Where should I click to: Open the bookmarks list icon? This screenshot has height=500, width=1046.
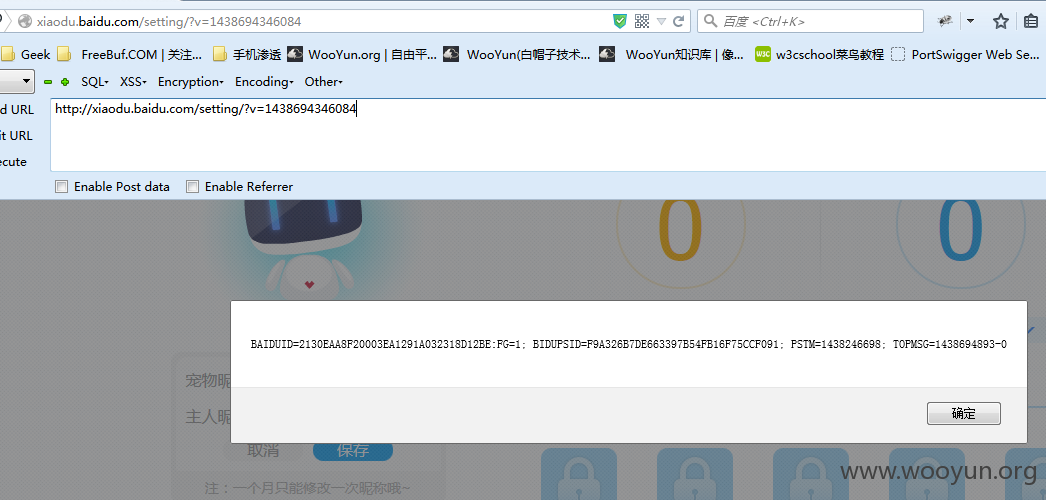click(1031, 21)
